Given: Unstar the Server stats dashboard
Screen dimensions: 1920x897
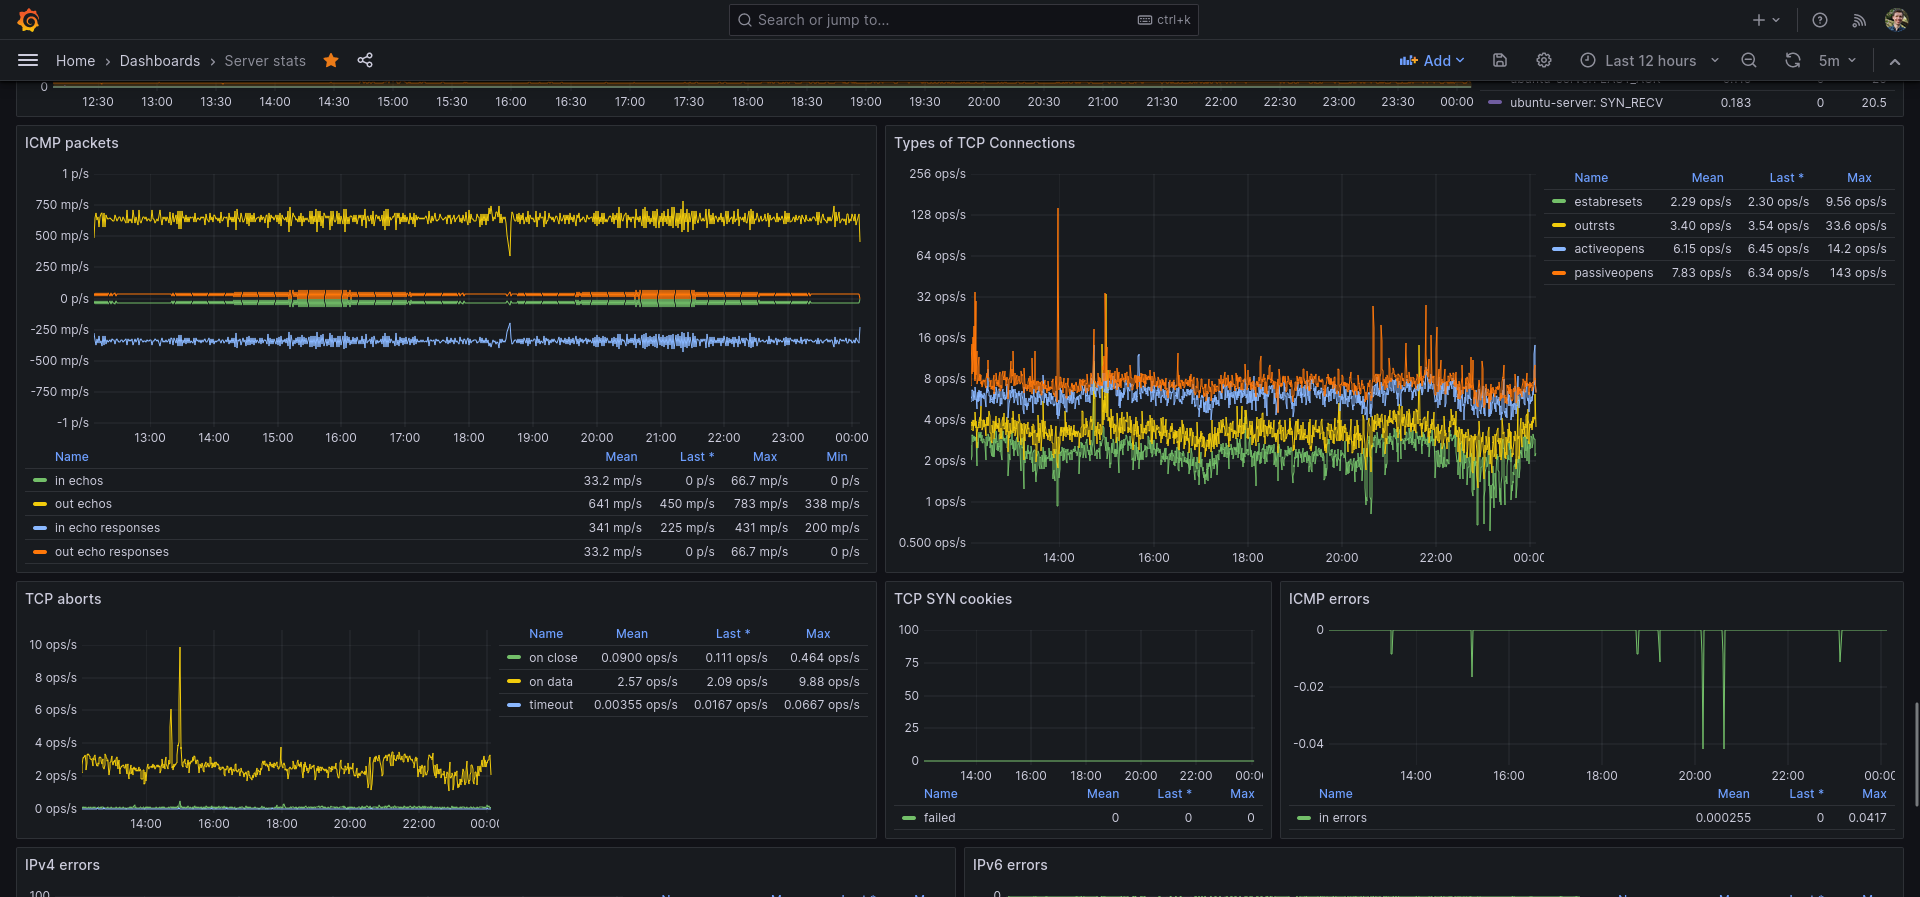Looking at the screenshot, I should coord(331,61).
